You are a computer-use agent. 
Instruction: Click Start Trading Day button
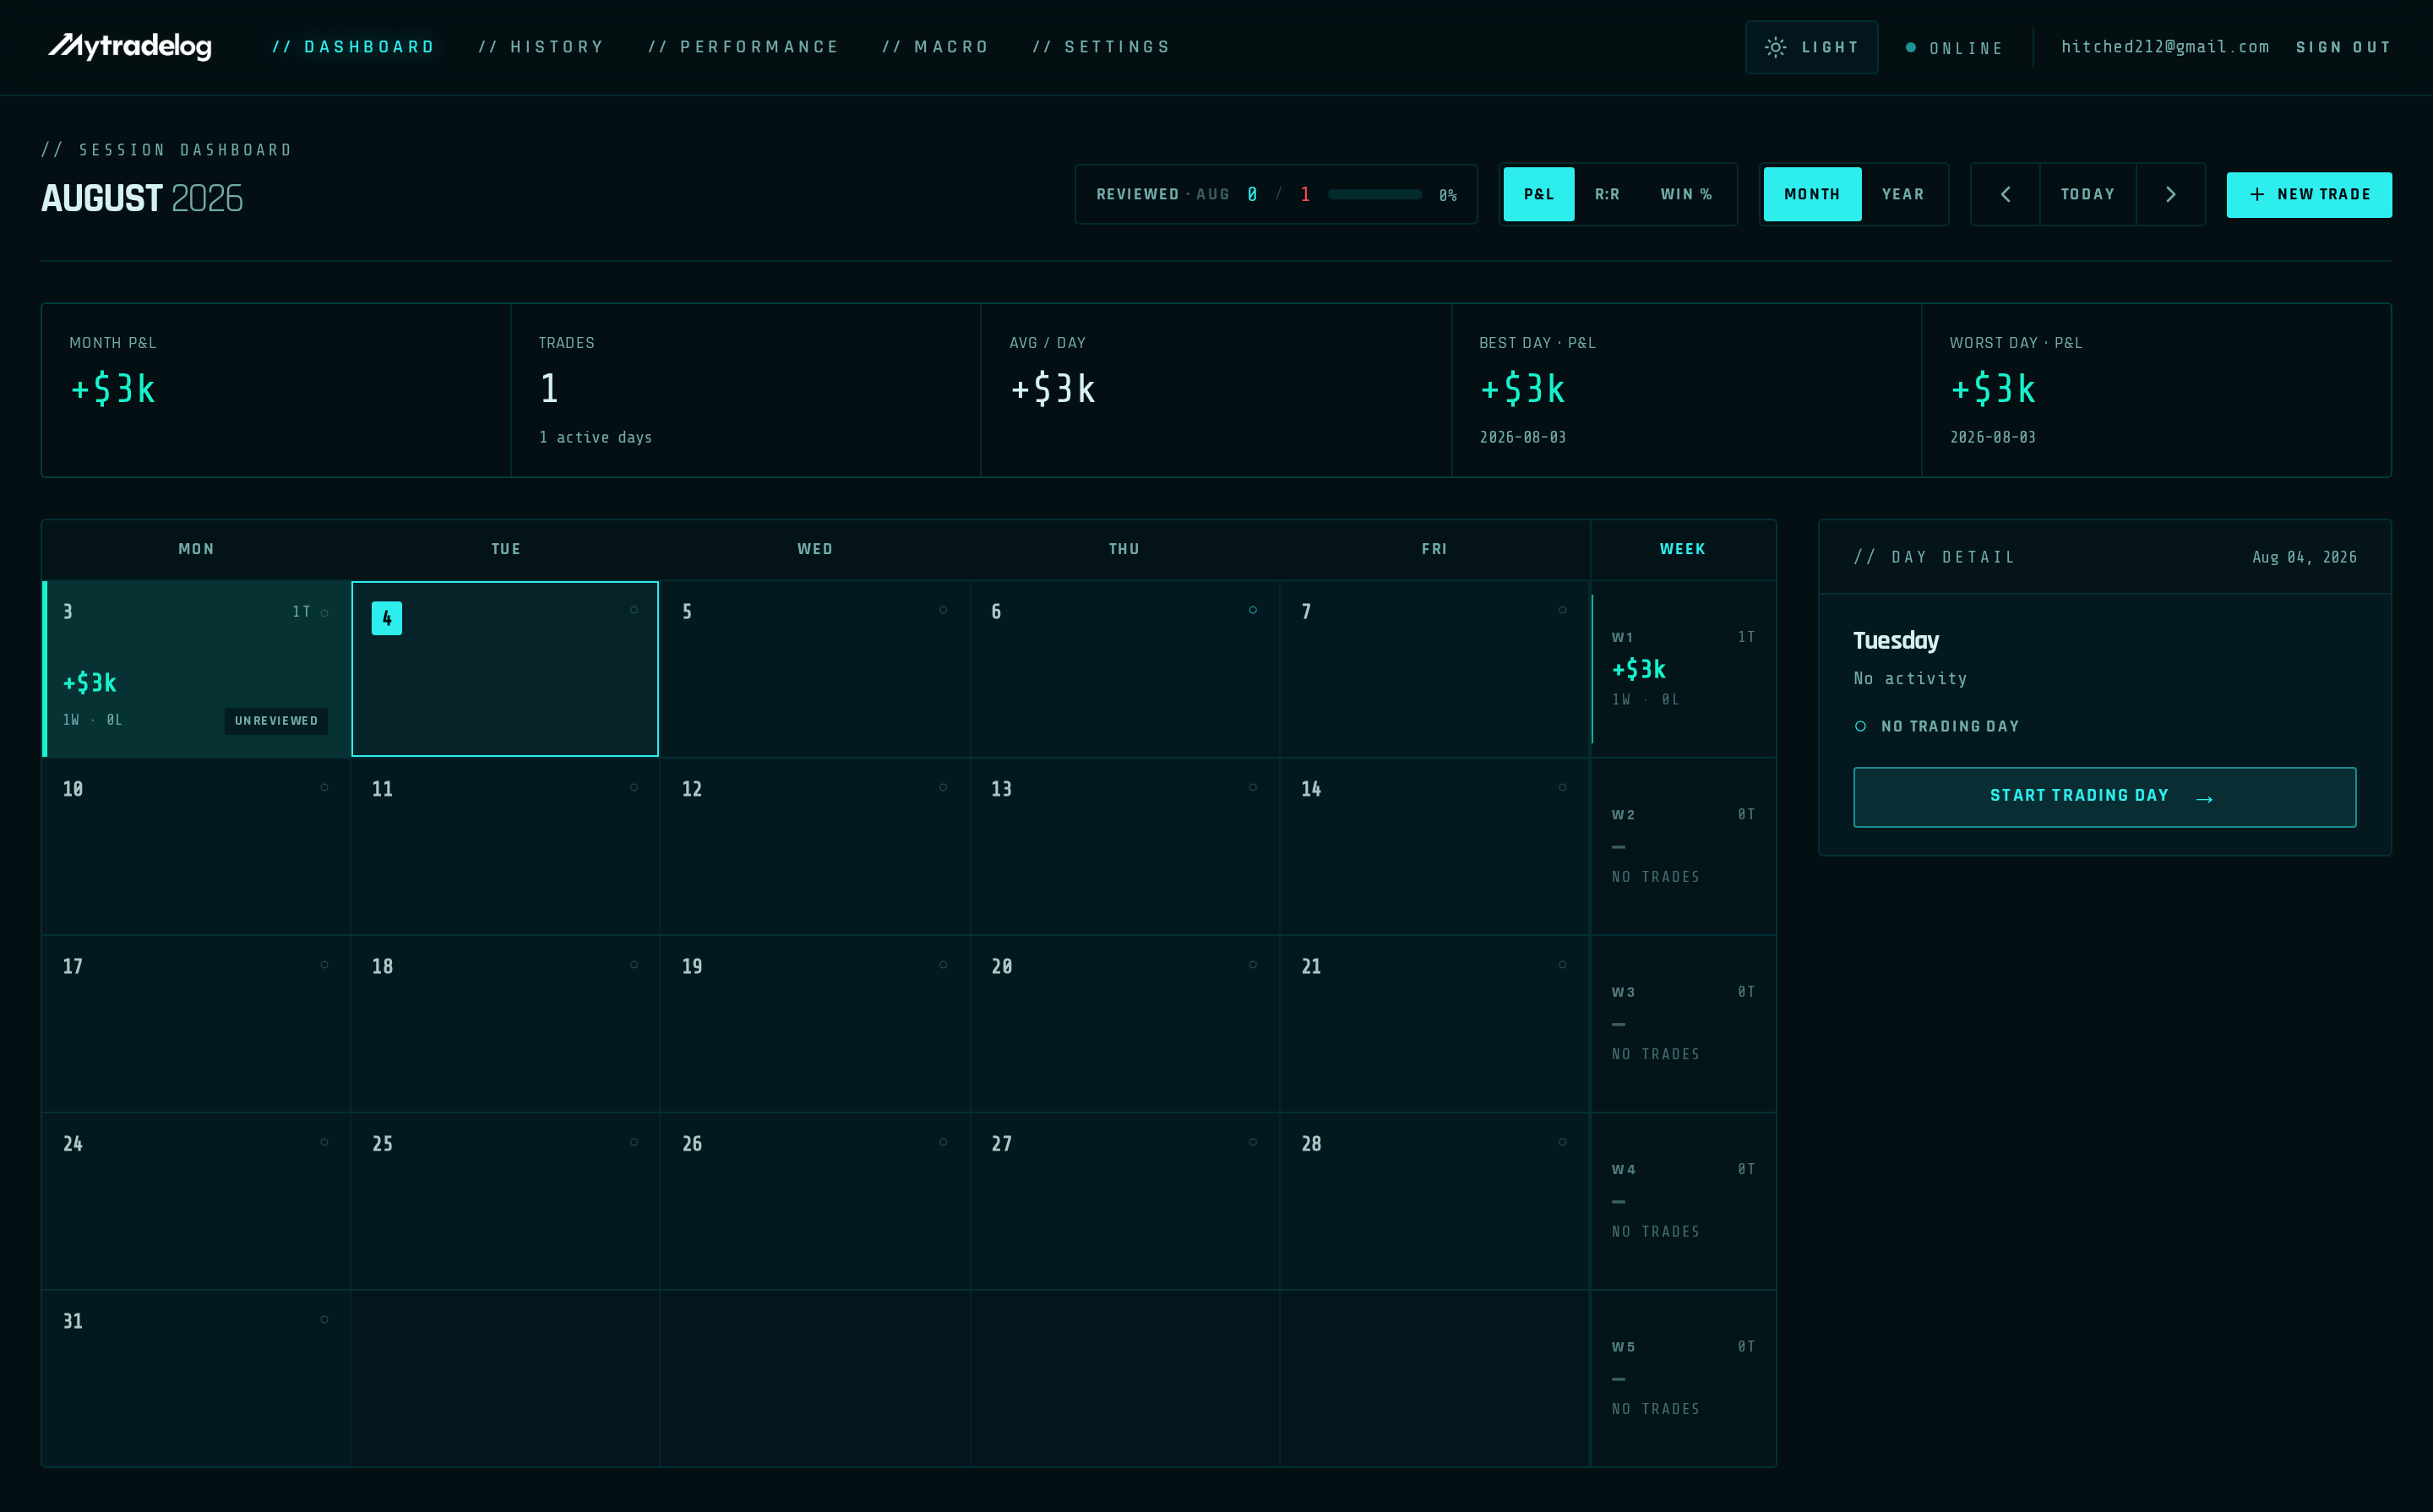click(x=2104, y=797)
